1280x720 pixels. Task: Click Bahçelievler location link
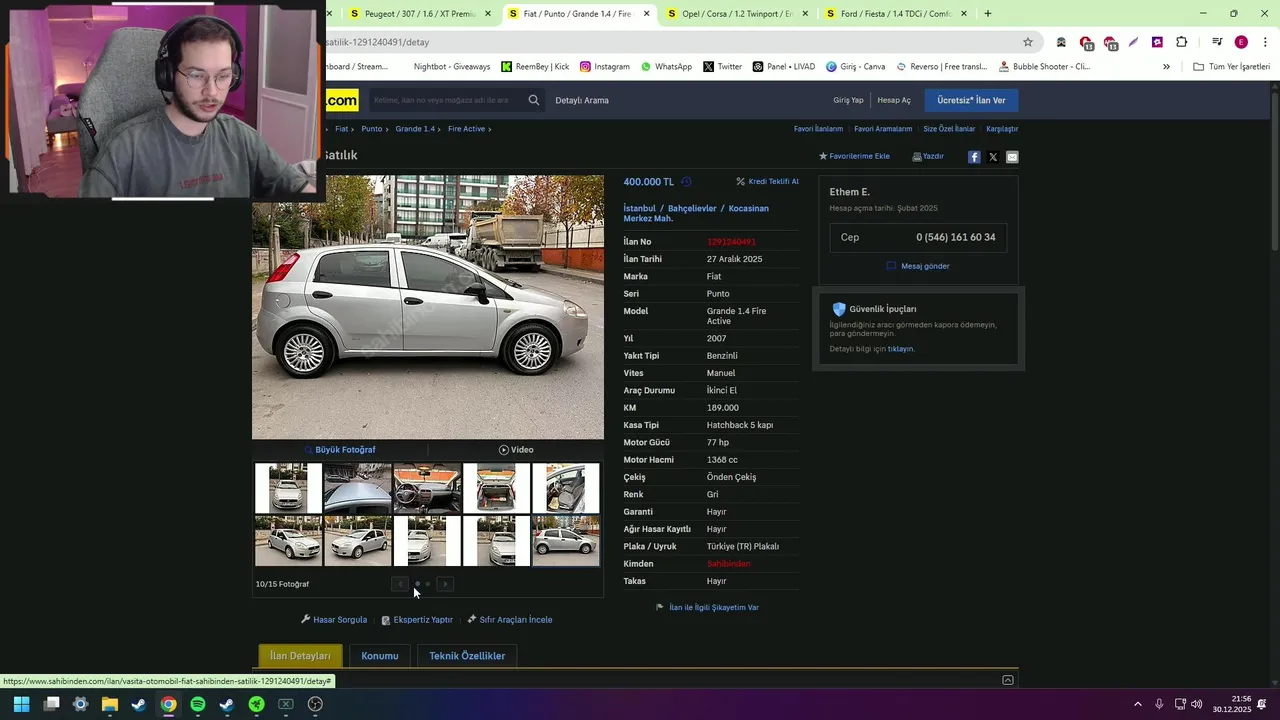pos(692,208)
